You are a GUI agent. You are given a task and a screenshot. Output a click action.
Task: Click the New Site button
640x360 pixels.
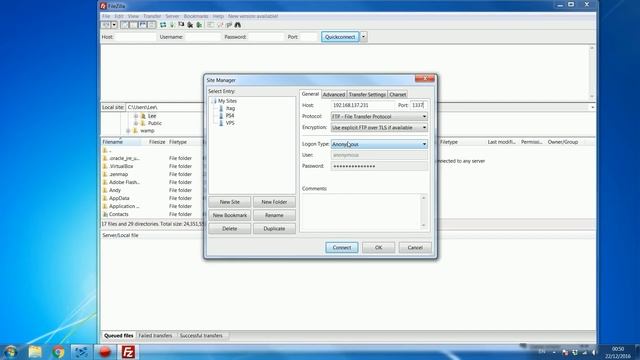point(229,202)
